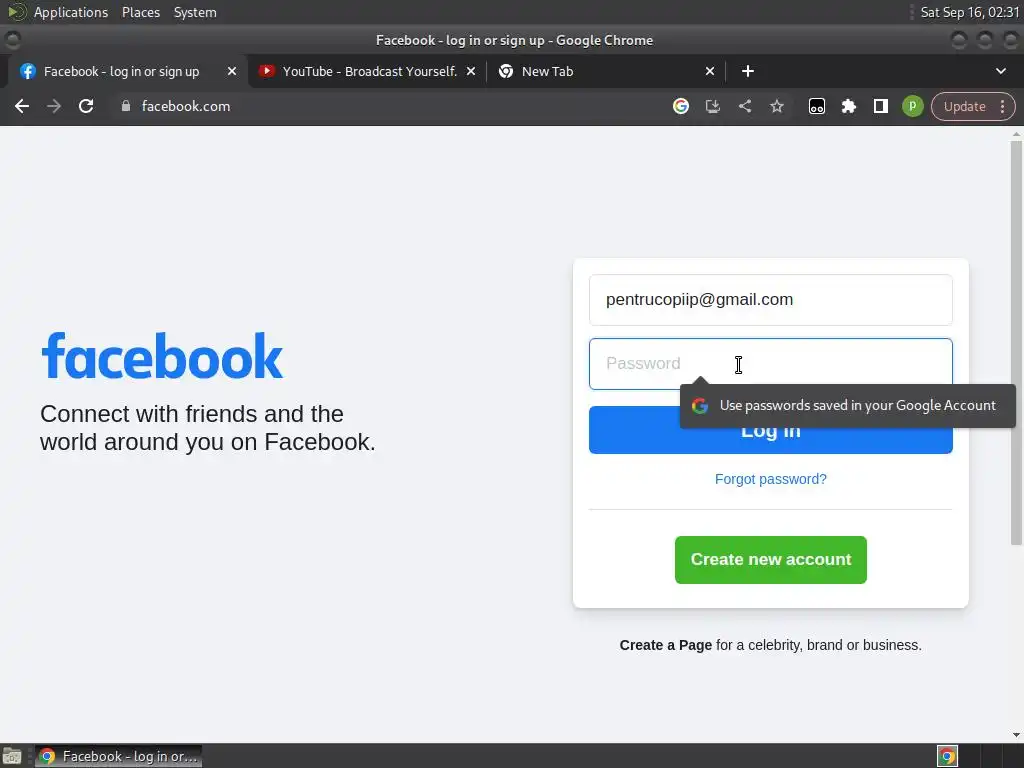Screen dimensions: 1024x768
Task: Expand the tab search dropdown arrow
Action: 1000,71
